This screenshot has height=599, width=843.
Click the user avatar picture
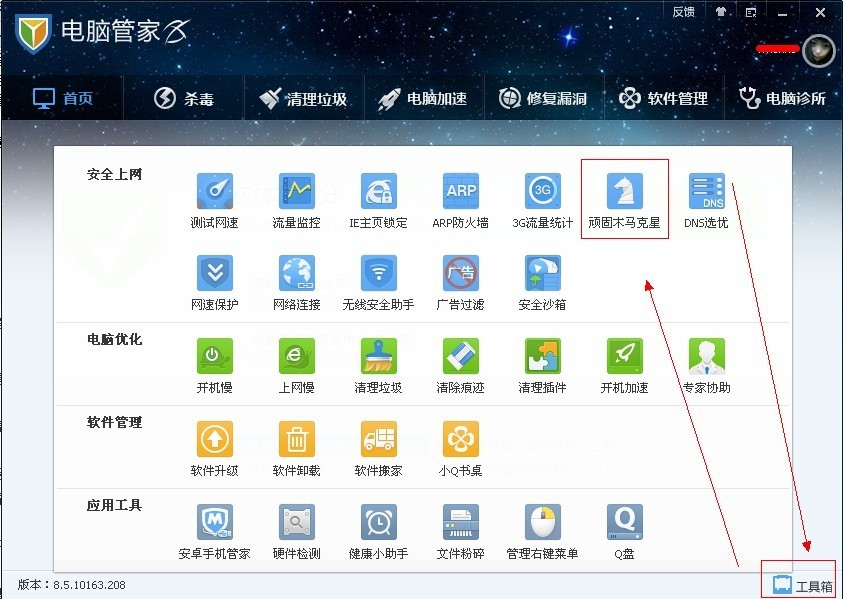[818, 51]
